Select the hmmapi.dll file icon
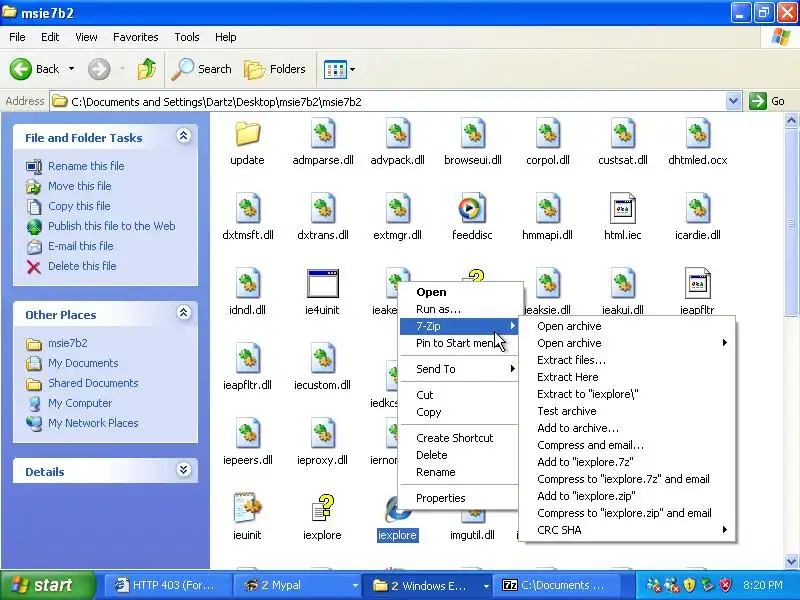The width and height of the screenshot is (800, 600). pos(547,209)
